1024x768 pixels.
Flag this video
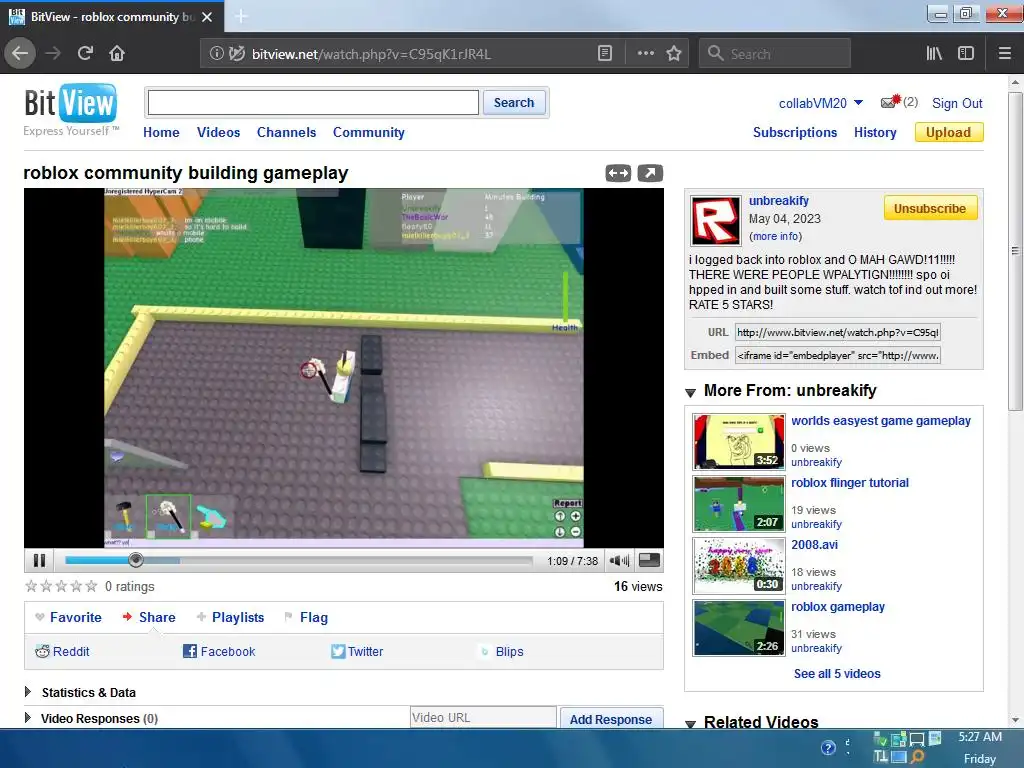[x=306, y=617]
